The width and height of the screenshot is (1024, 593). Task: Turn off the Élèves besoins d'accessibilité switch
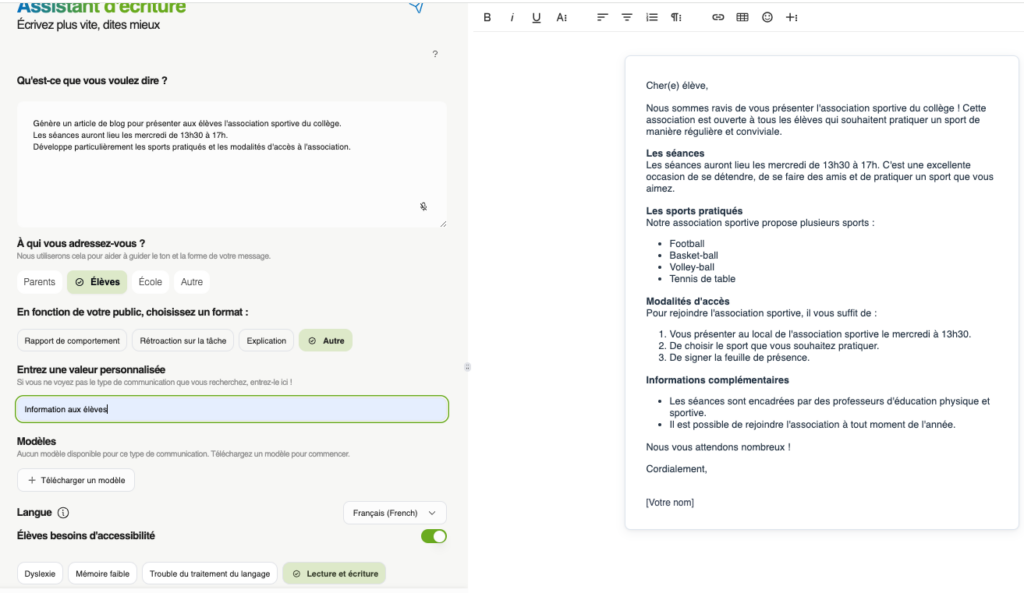tap(433, 536)
